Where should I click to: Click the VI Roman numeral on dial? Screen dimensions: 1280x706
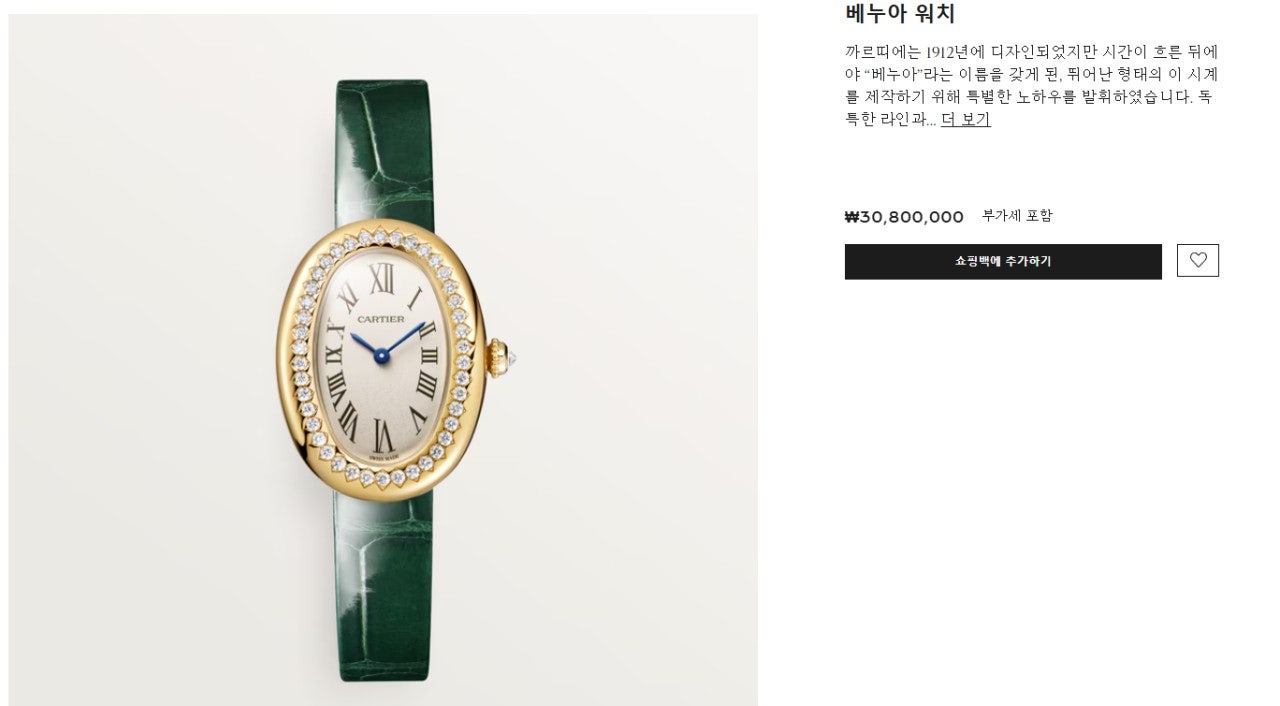click(x=383, y=436)
